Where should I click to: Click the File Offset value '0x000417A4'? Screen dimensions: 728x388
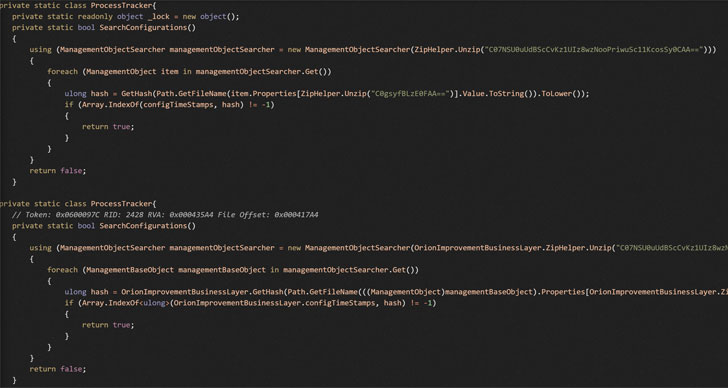[x=297, y=215]
